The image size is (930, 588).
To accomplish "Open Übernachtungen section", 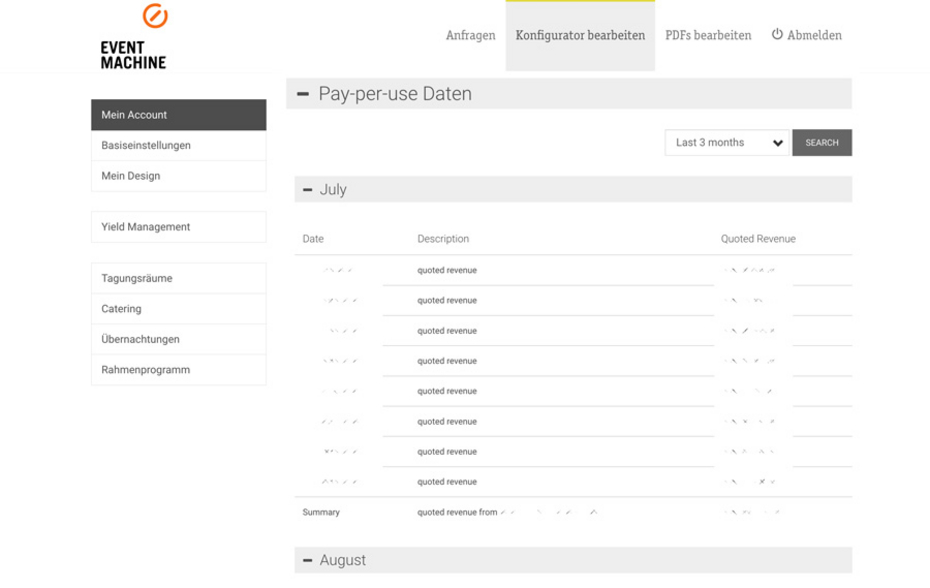I will (x=178, y=340).
